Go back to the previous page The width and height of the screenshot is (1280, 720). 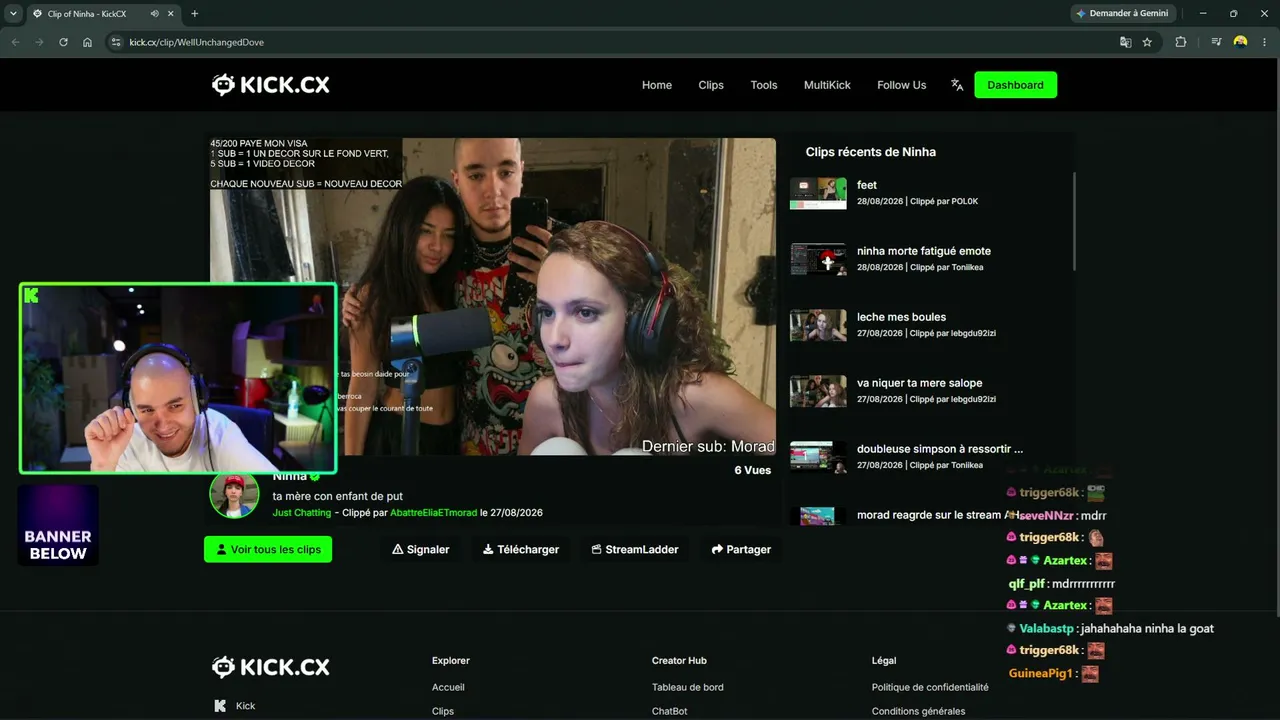point(15,42)
